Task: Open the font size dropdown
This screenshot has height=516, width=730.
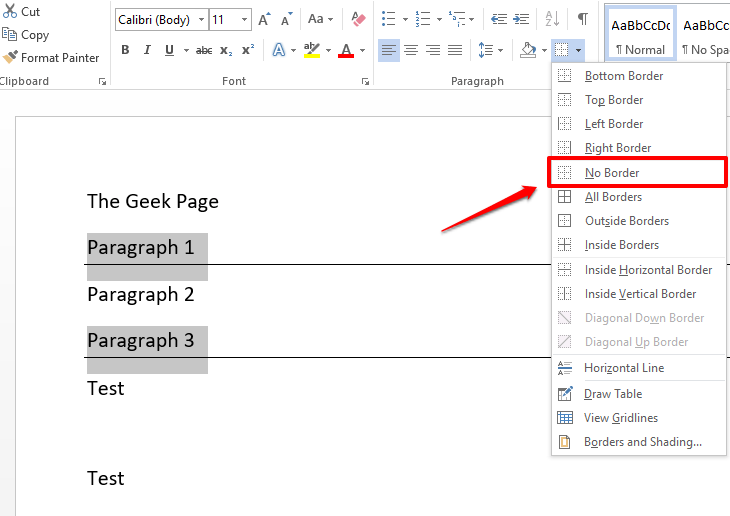Action: coord(245,19)
